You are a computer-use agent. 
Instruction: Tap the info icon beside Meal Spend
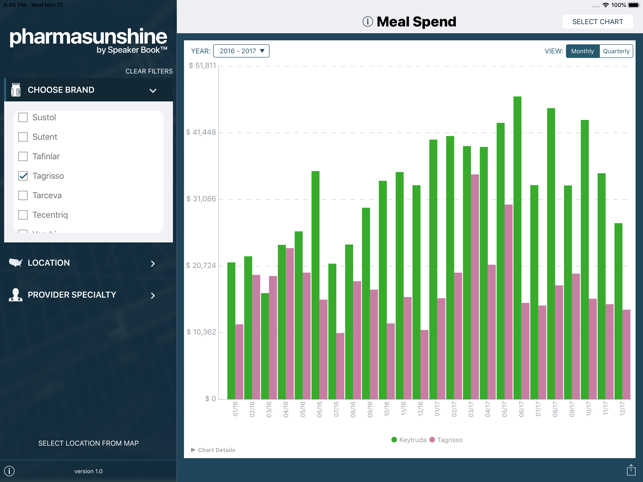coord(367,22)
